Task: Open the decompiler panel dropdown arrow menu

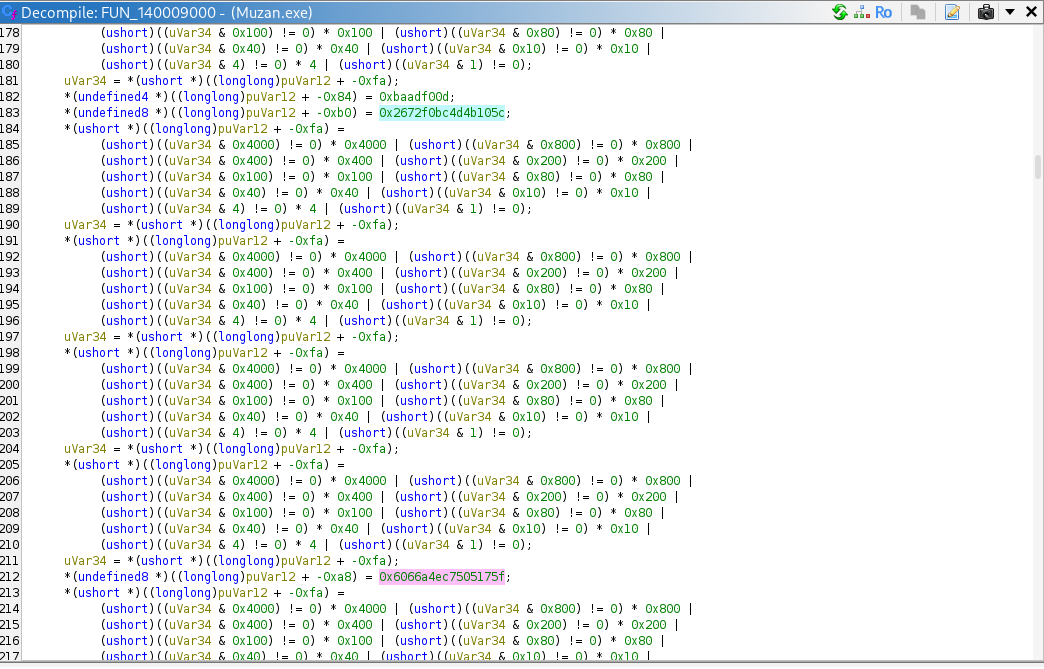Action: coord(1009,12)
